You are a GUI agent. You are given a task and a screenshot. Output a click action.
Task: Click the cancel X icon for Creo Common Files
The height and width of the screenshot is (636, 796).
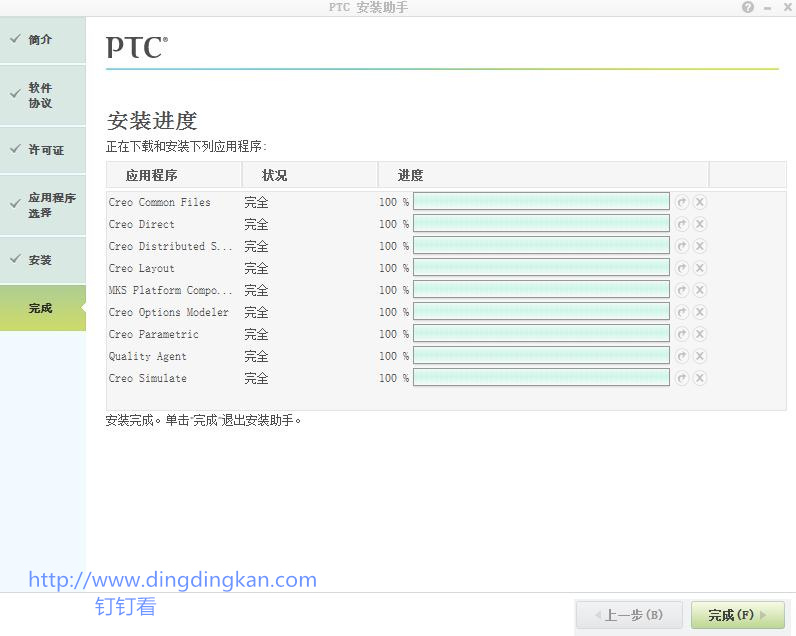click(x=700, y=202)
